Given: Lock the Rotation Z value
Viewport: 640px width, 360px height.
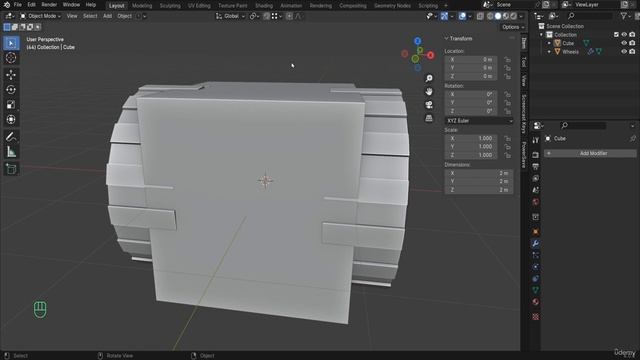Looking at the screenshot, I should coord(507,111).
